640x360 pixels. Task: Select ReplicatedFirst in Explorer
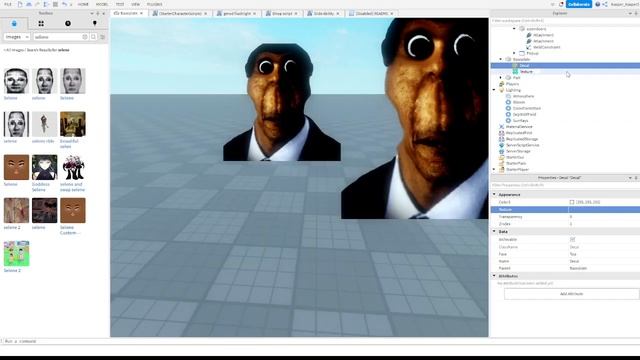pos(519,133)
